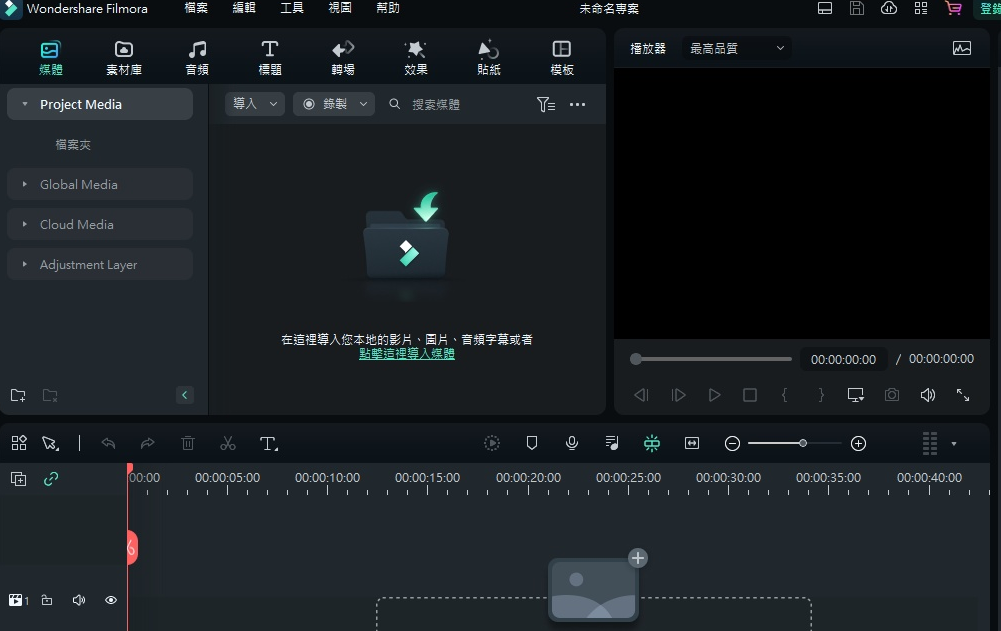The image size is (1001, 631).
Task: Click the timeline layout grid icon
Action: coord(19,443)
